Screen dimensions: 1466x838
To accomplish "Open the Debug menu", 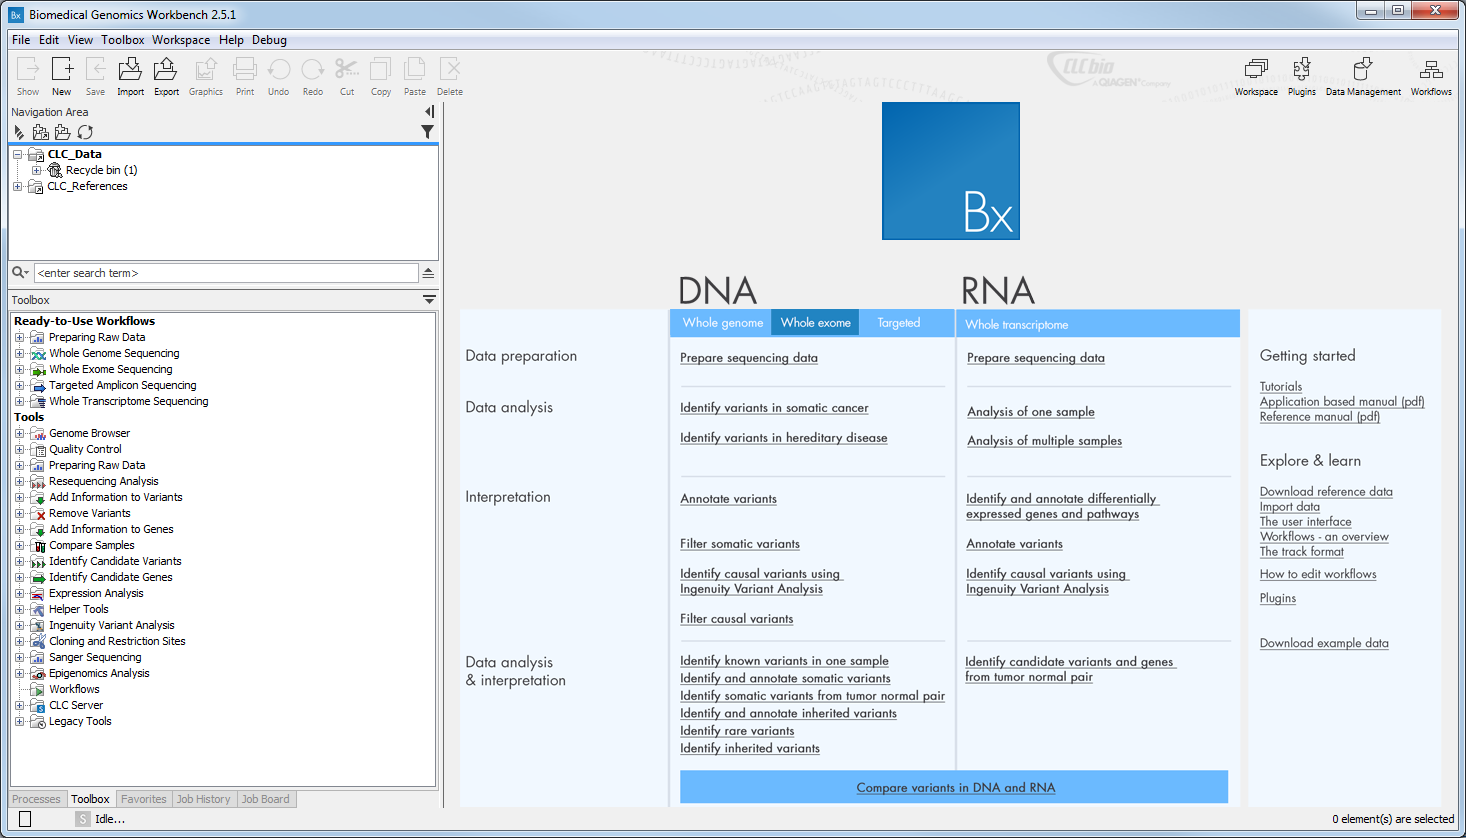I will [x=269, y=40].
